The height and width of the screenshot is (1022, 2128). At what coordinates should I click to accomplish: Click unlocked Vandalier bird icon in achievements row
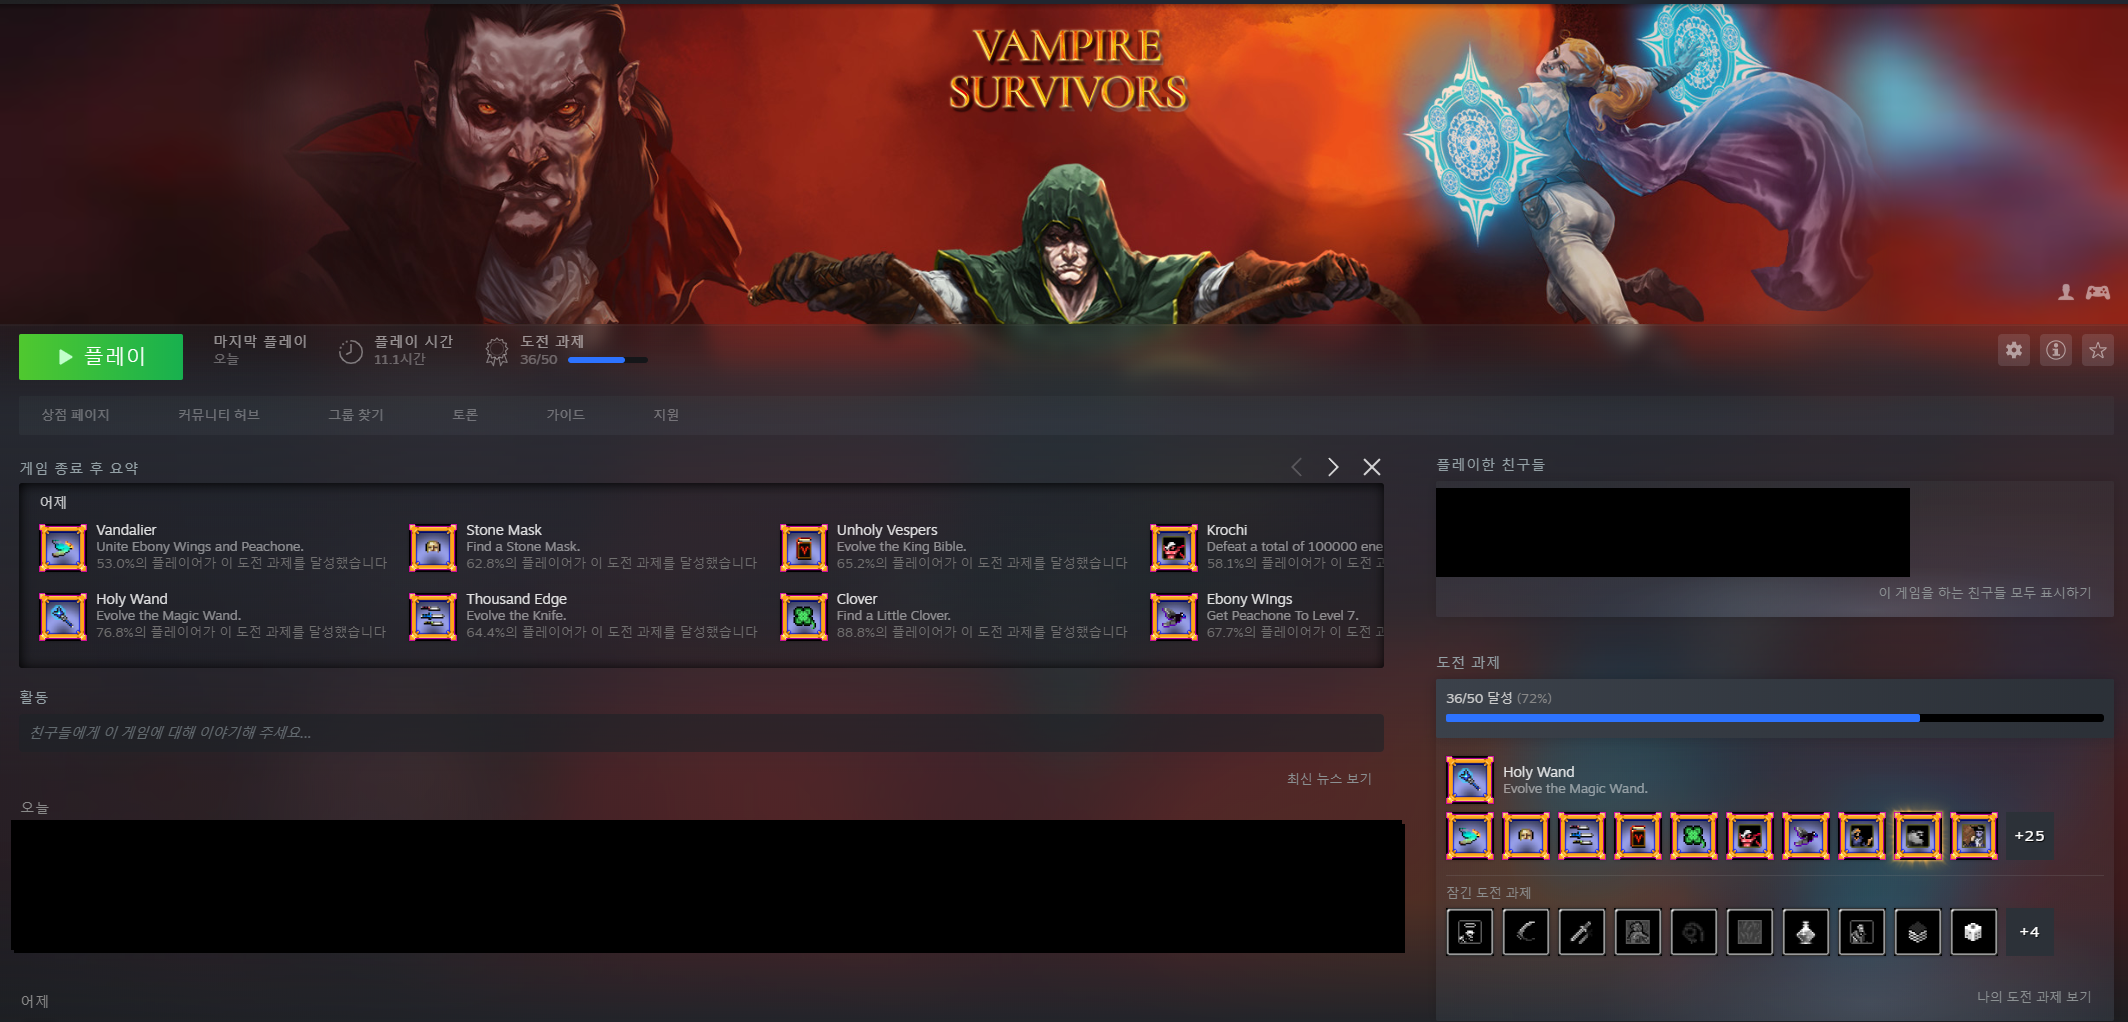1470,836
